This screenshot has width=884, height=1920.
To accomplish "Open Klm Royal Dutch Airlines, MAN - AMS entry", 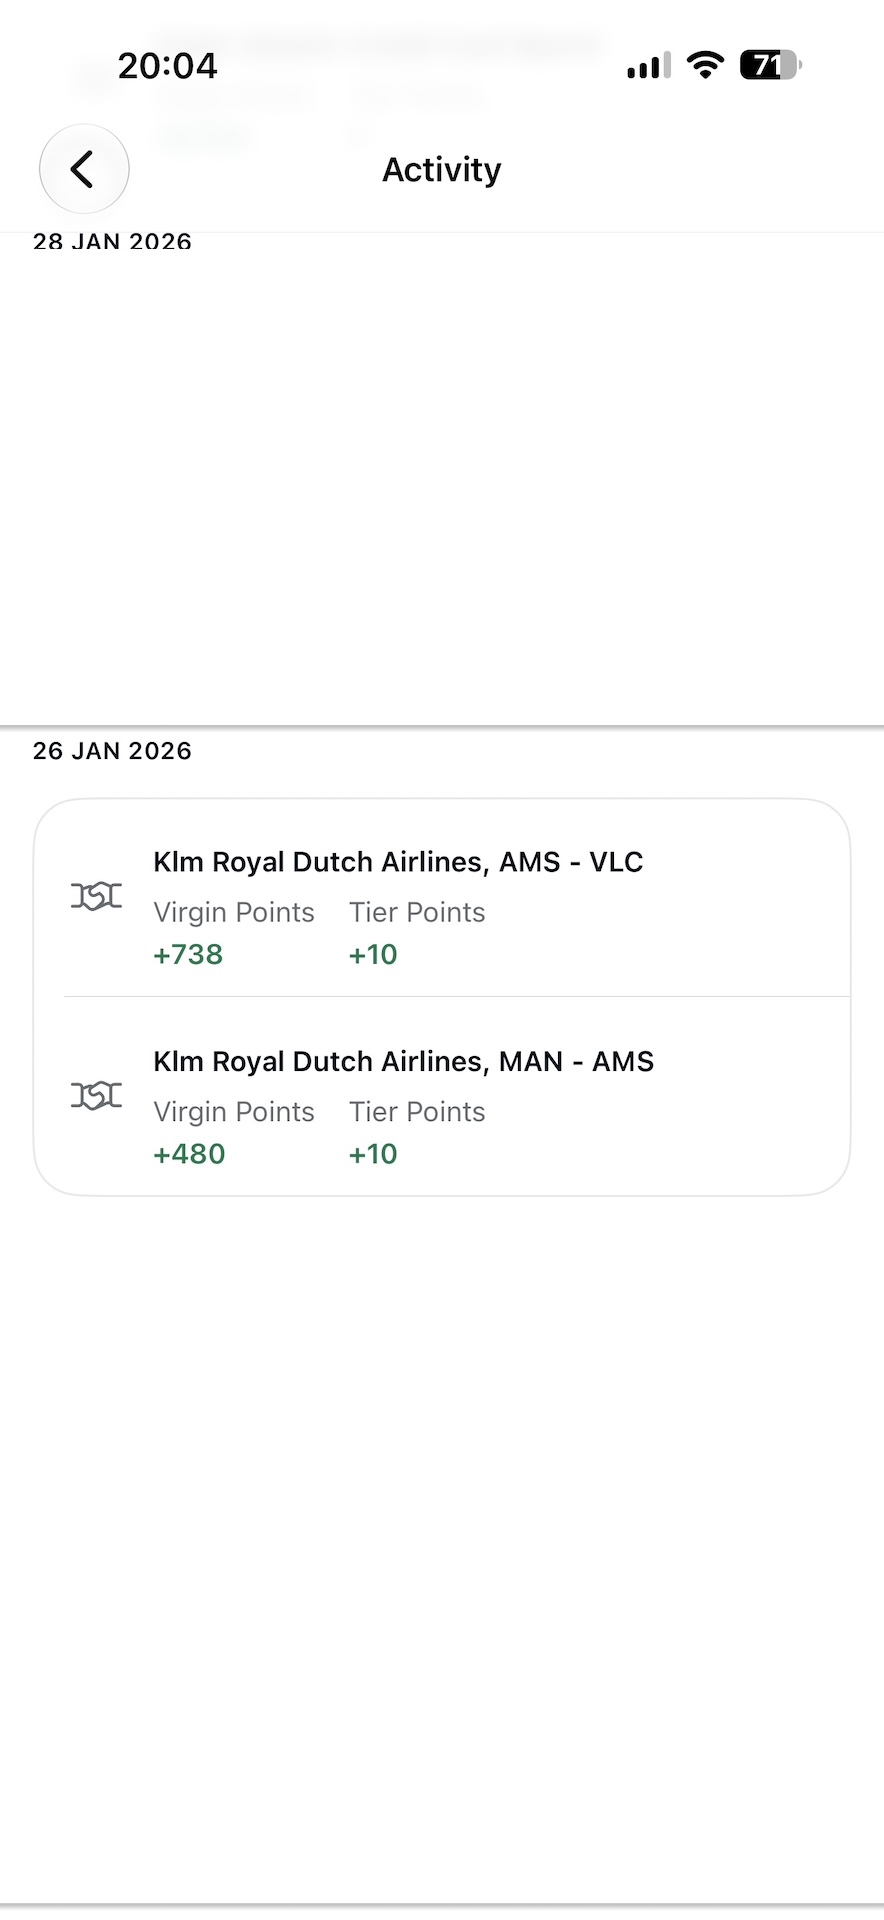I will [442, 1096].
